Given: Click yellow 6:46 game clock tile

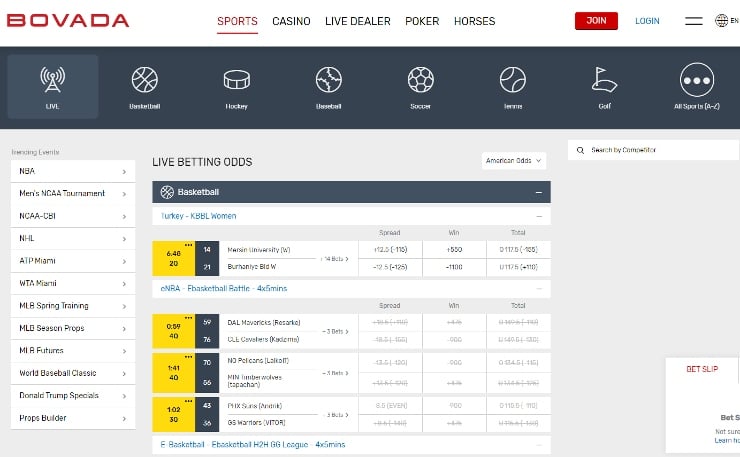Looking at the screenshot, I should pos(174,258).
